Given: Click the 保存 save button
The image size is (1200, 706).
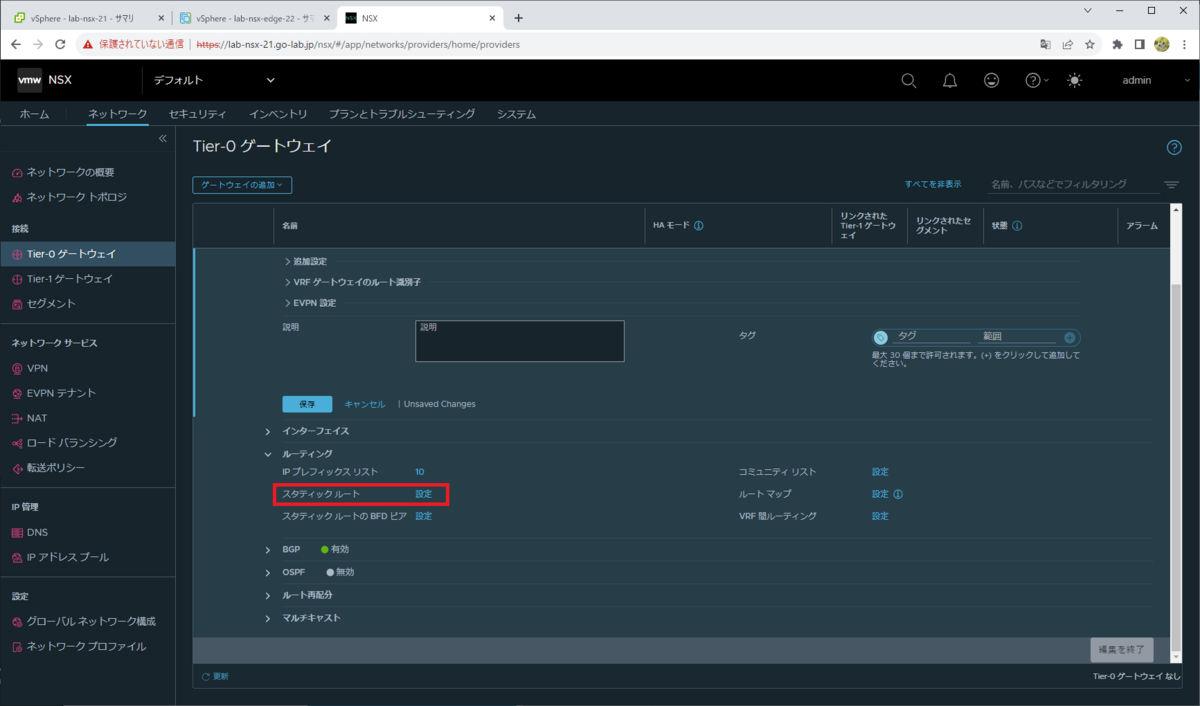Looking at the screenshot, I should click(x=307, y=404).
